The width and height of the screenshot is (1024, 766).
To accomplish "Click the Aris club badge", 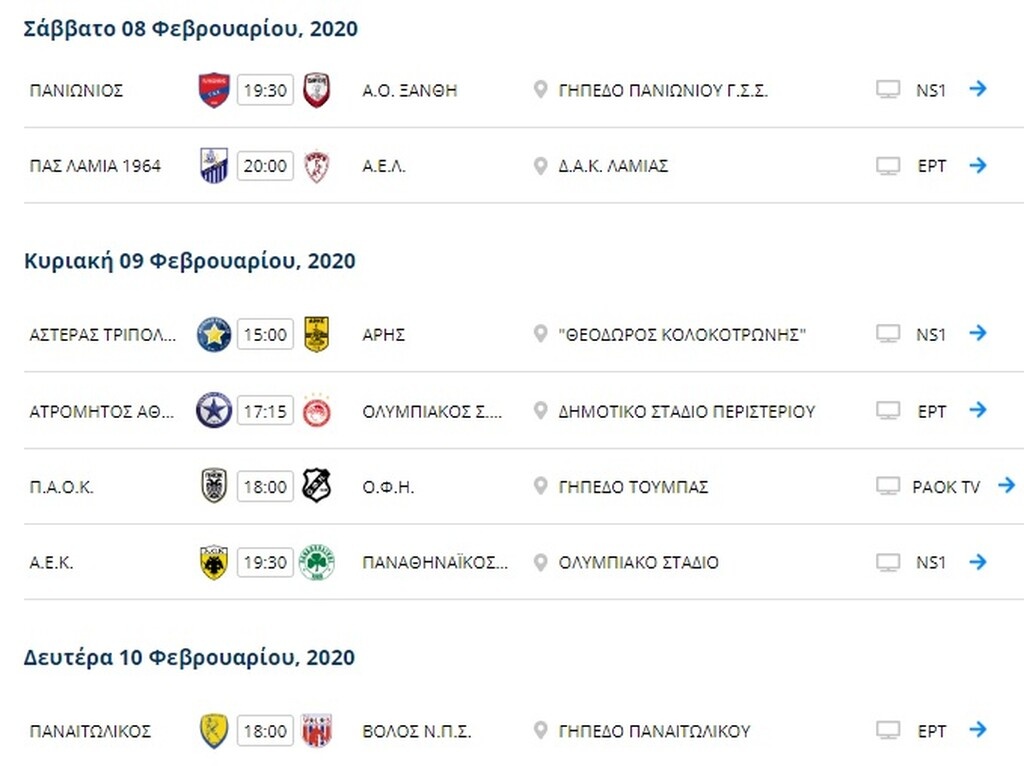I will [x=316, y=334].
